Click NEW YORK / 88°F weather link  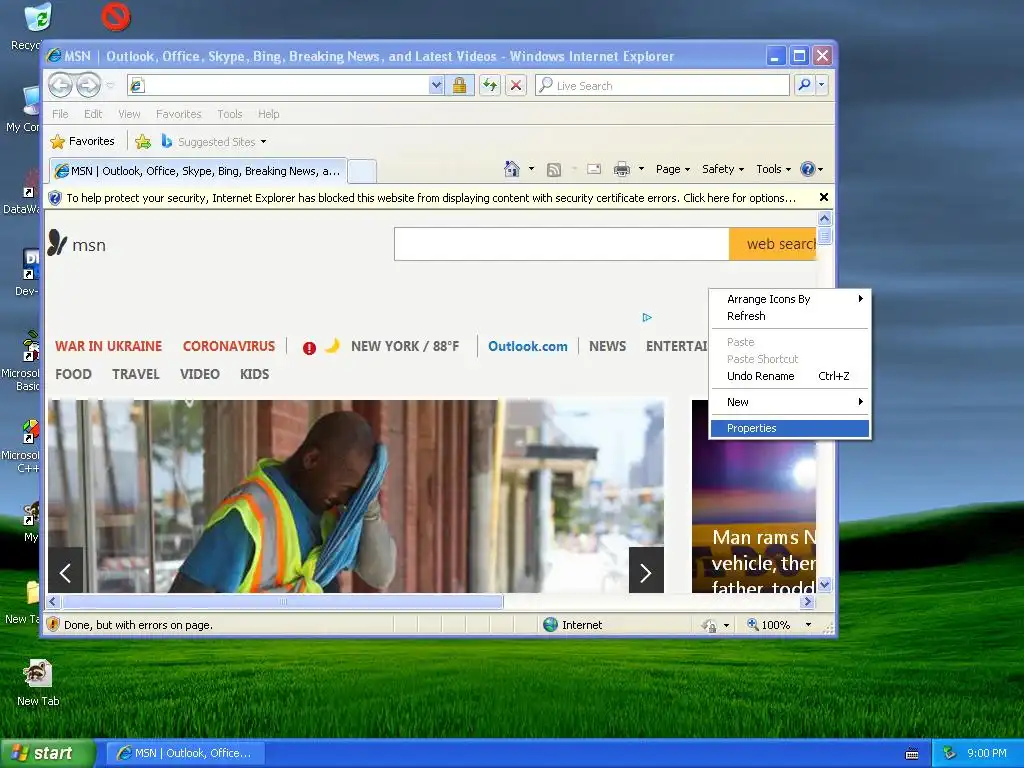tap(405, 346)
